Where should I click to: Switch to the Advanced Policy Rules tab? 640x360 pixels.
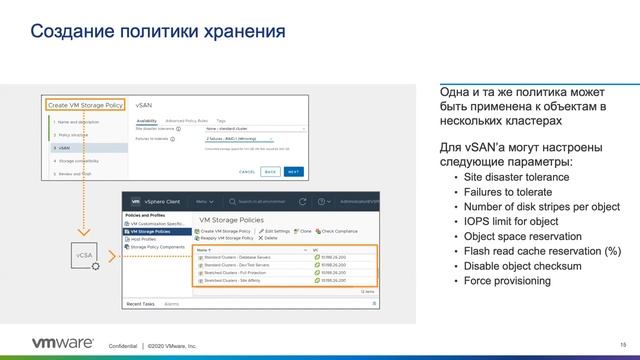pyautogui.click(x=187, y=121)
